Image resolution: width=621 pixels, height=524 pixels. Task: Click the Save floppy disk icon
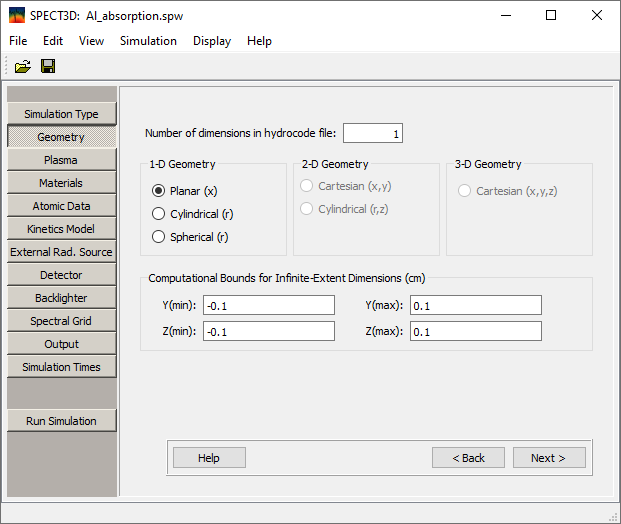(x=47, y=66)
